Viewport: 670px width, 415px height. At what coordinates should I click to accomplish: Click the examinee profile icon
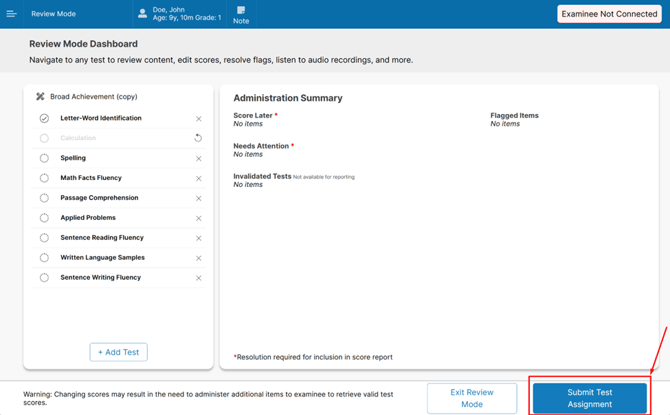point(143,14)
